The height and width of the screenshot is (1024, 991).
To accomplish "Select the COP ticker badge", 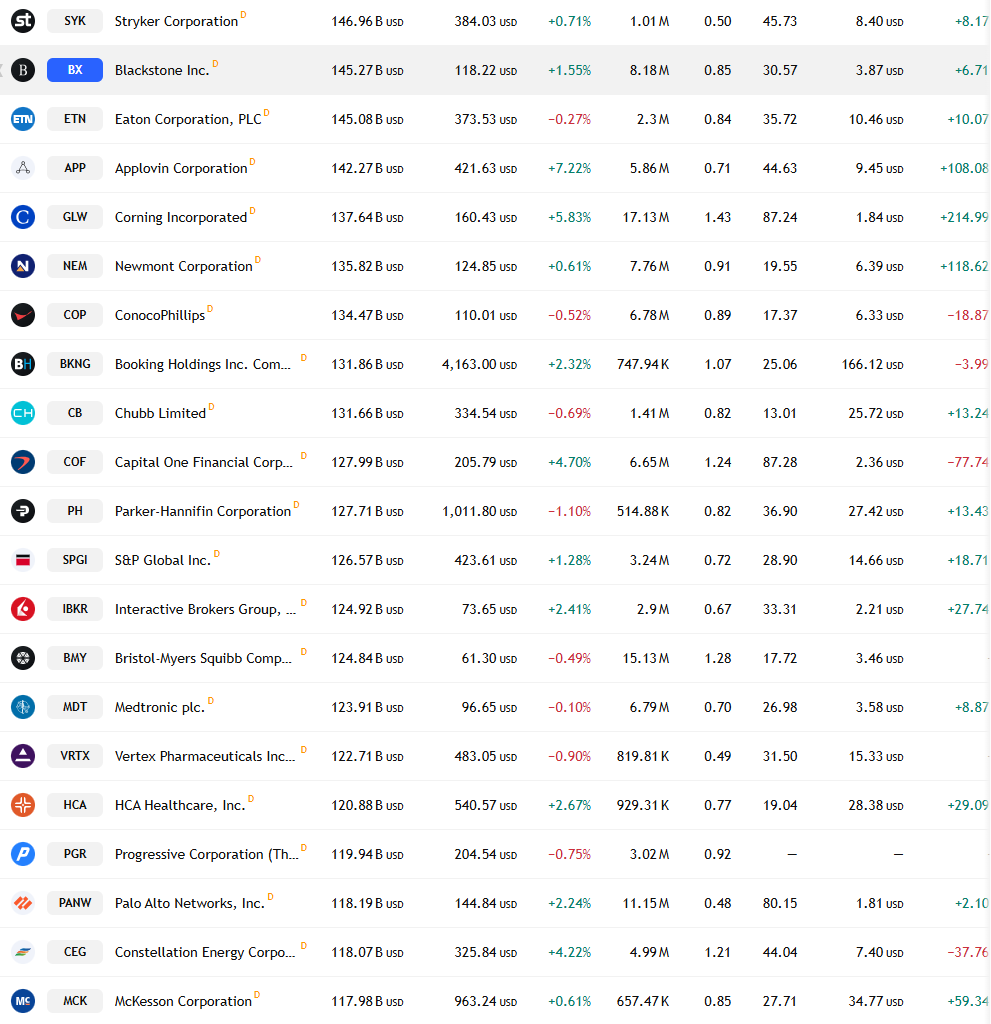I will click(75, 315).
